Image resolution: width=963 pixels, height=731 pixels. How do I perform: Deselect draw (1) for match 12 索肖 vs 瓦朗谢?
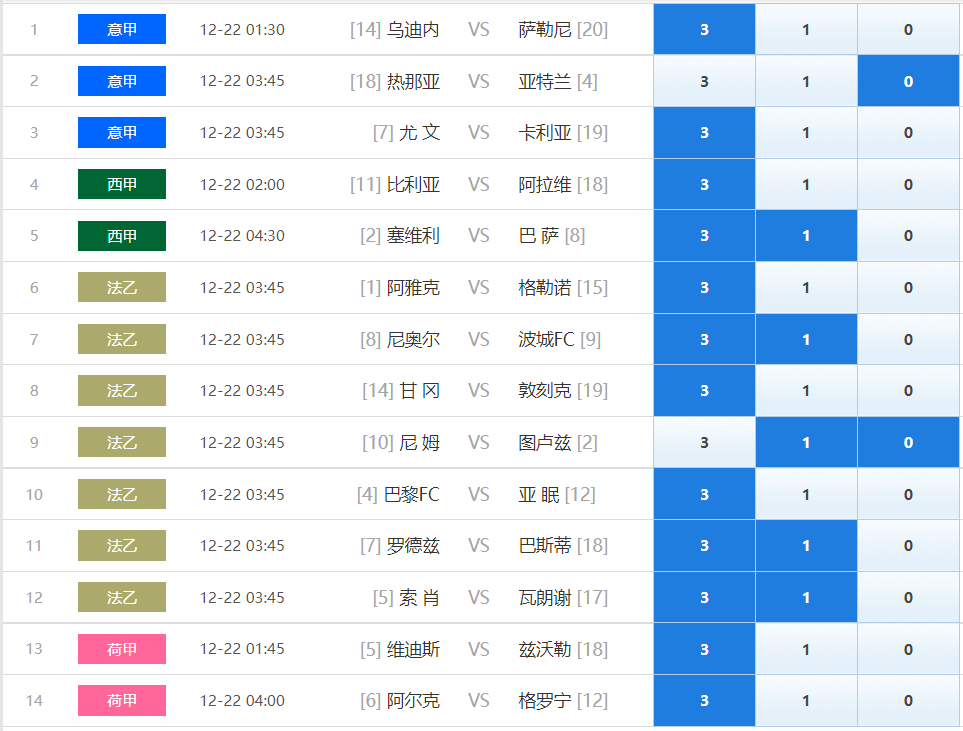click(806, 597)
